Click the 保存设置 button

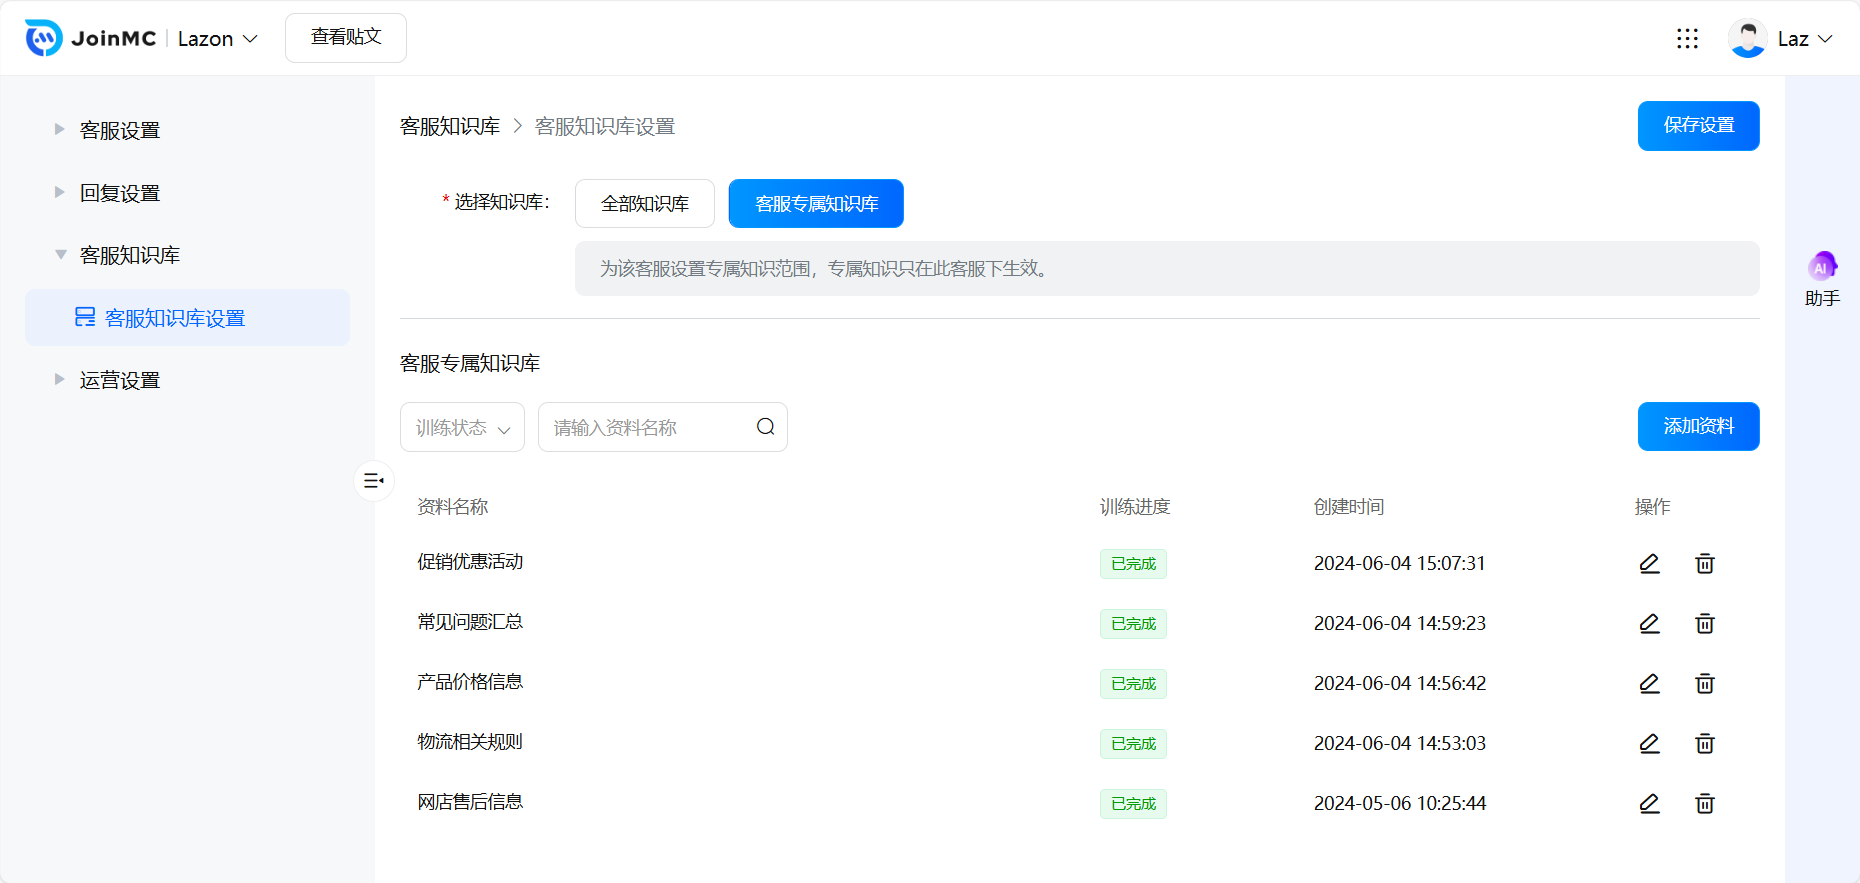point(1698,126)
